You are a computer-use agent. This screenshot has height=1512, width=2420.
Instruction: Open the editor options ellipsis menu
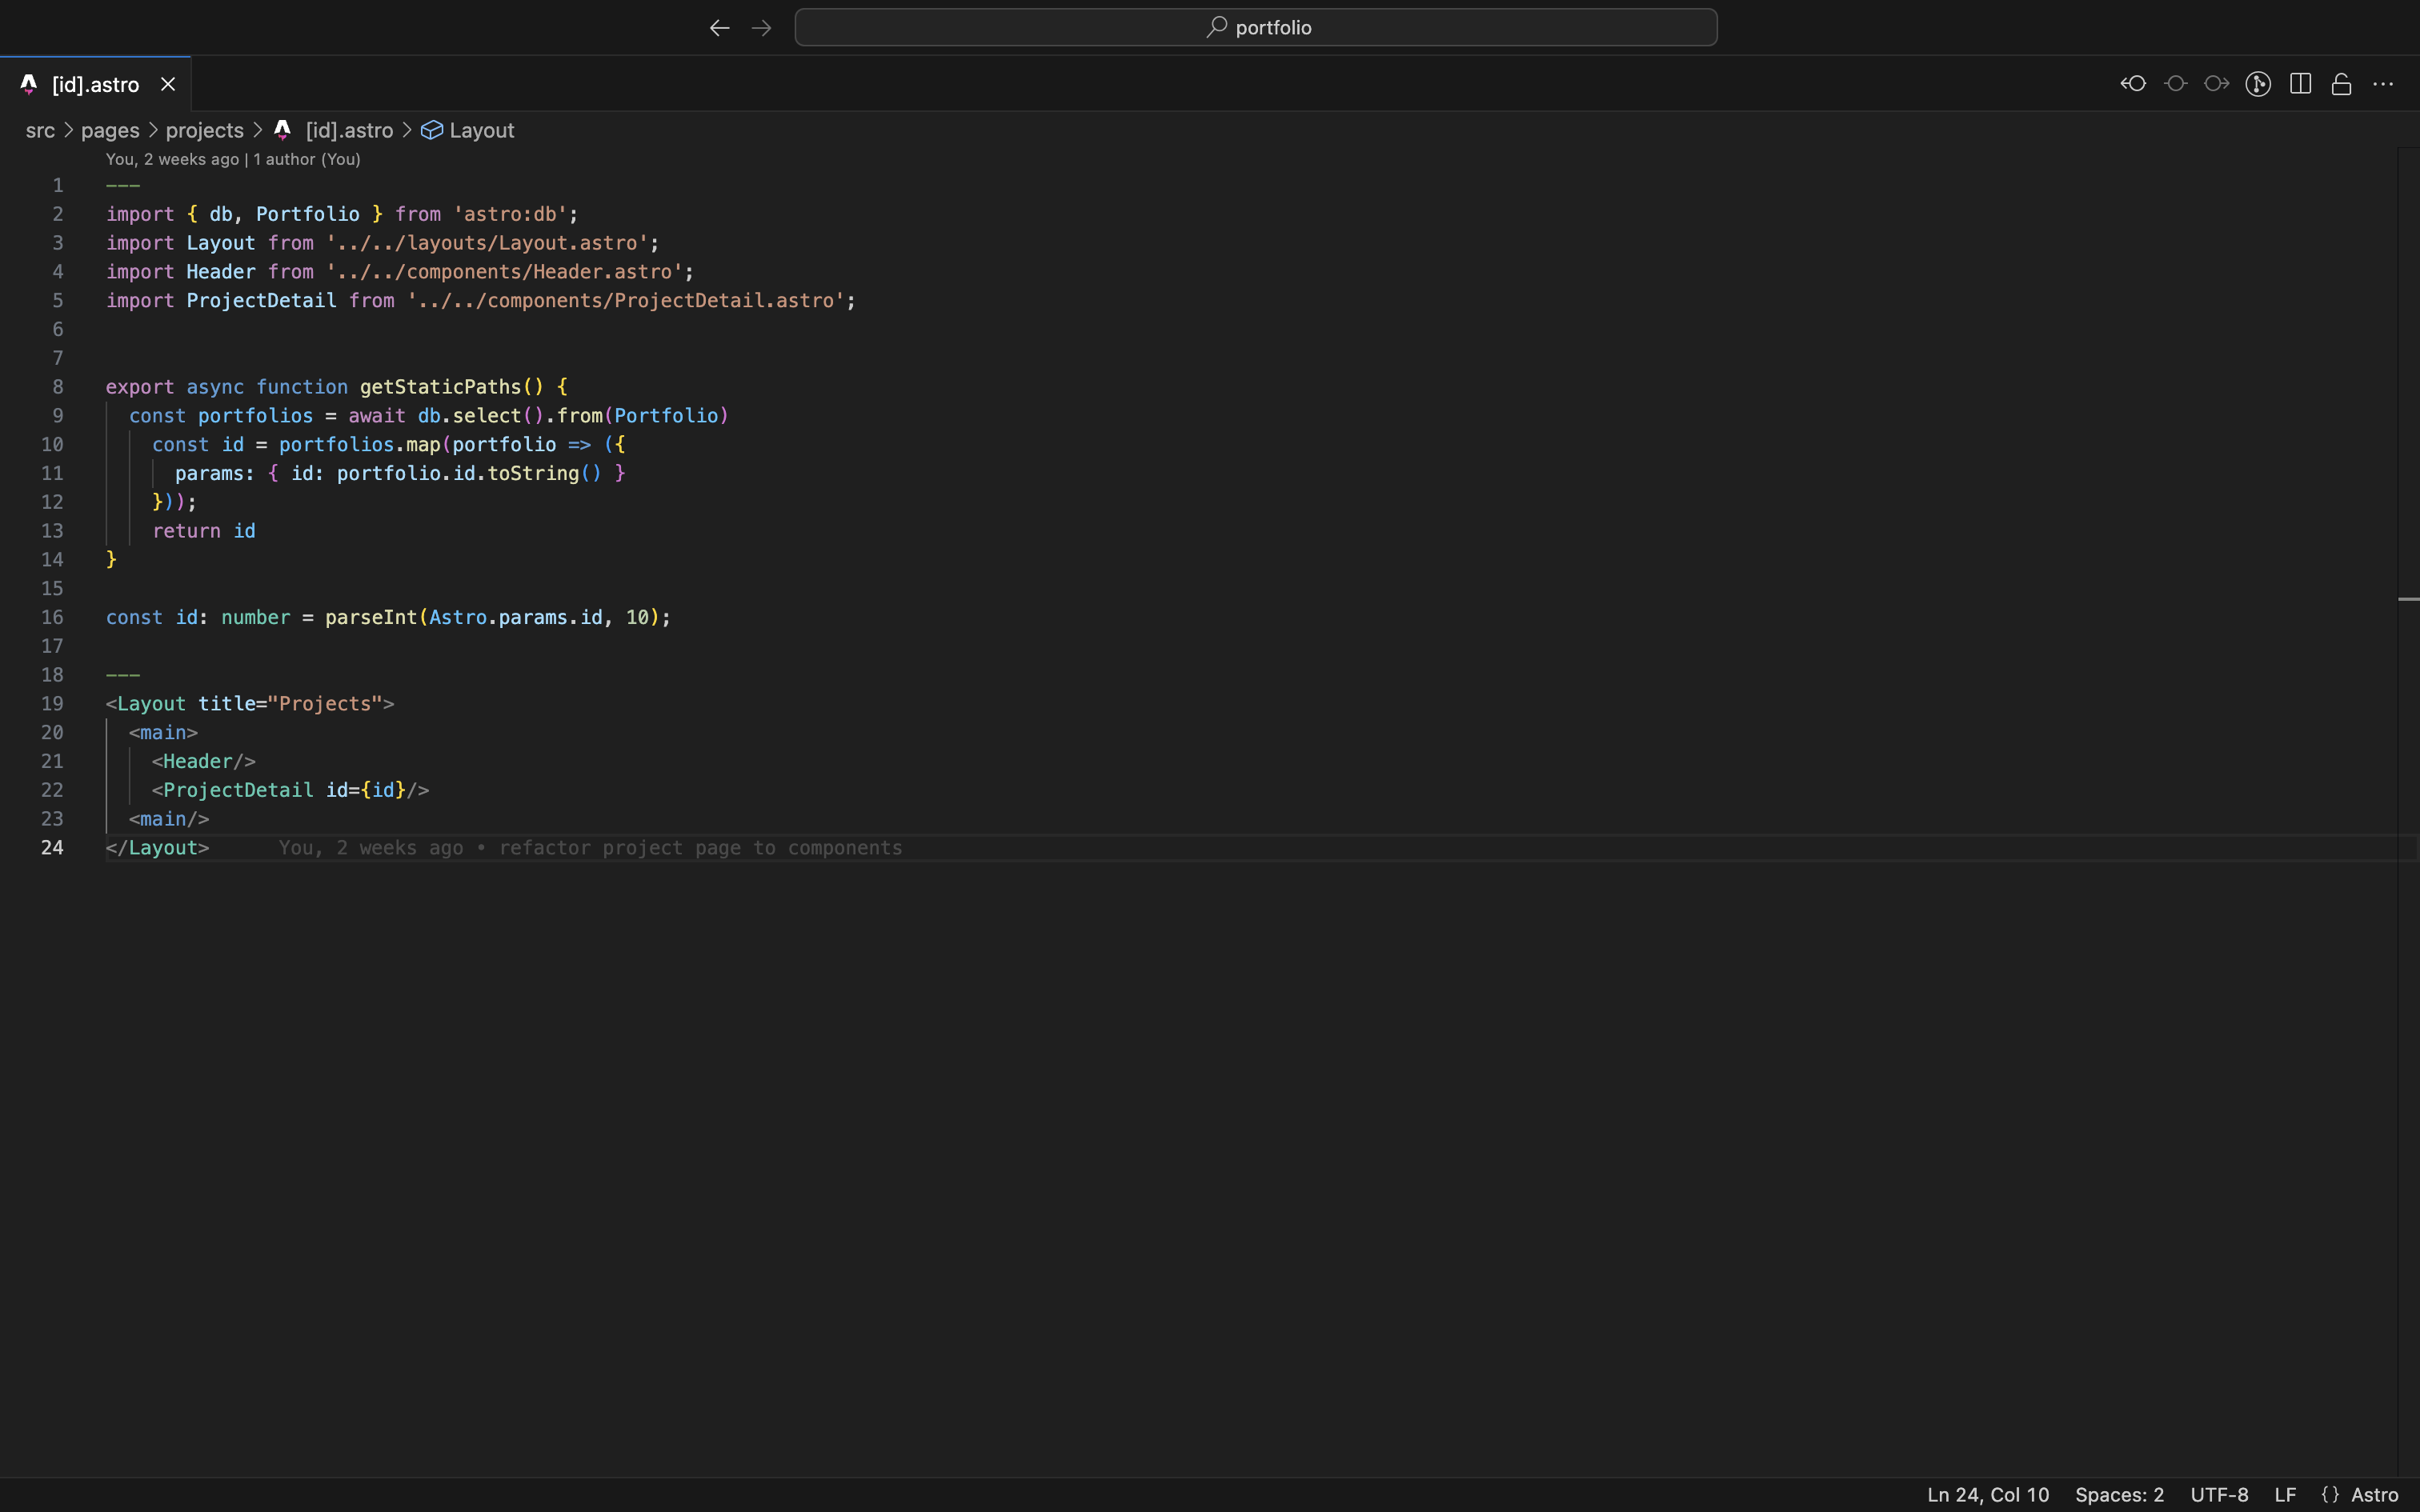(2385, 84)
